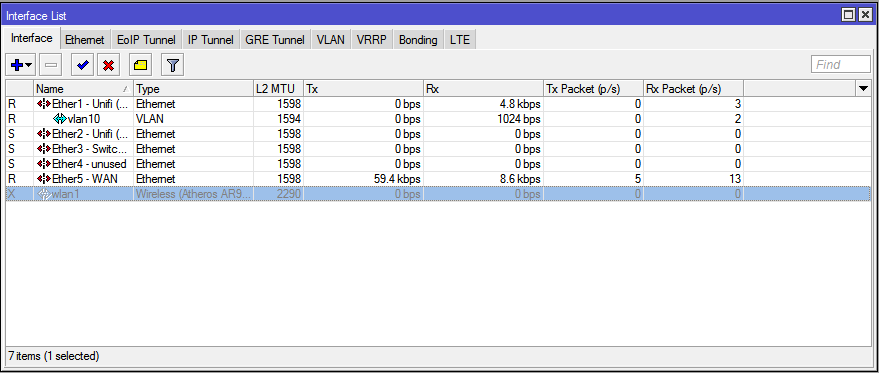
Task: Select the vlan10 name text
Action: (x=84, y=119)
